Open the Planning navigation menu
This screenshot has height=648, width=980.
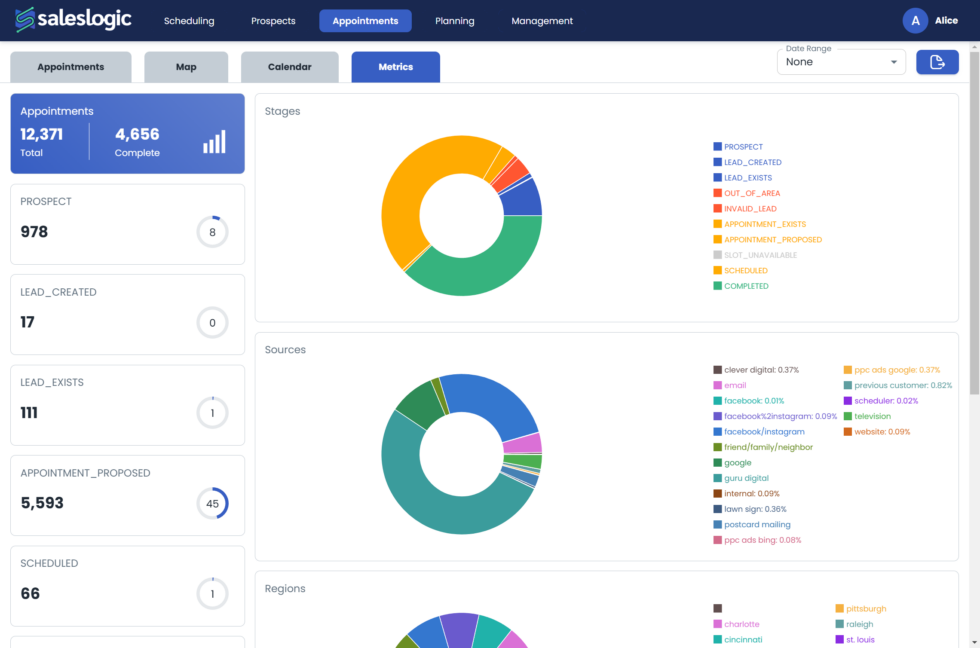click(x=455, y=21)
